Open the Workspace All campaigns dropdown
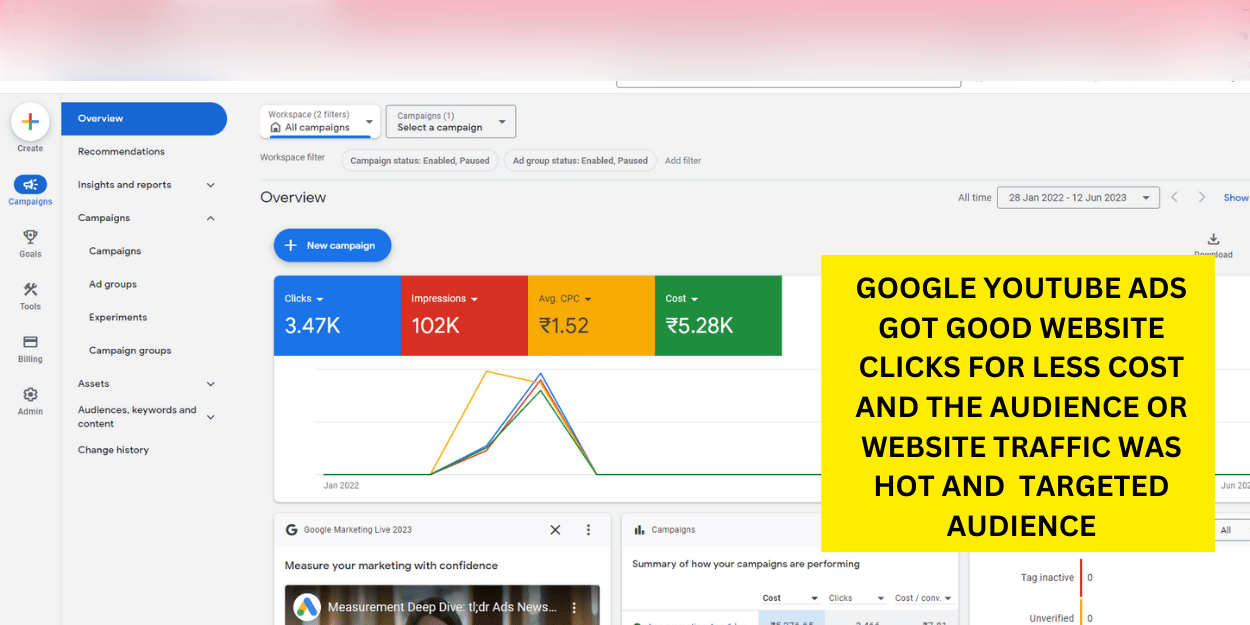 (320, 121)
